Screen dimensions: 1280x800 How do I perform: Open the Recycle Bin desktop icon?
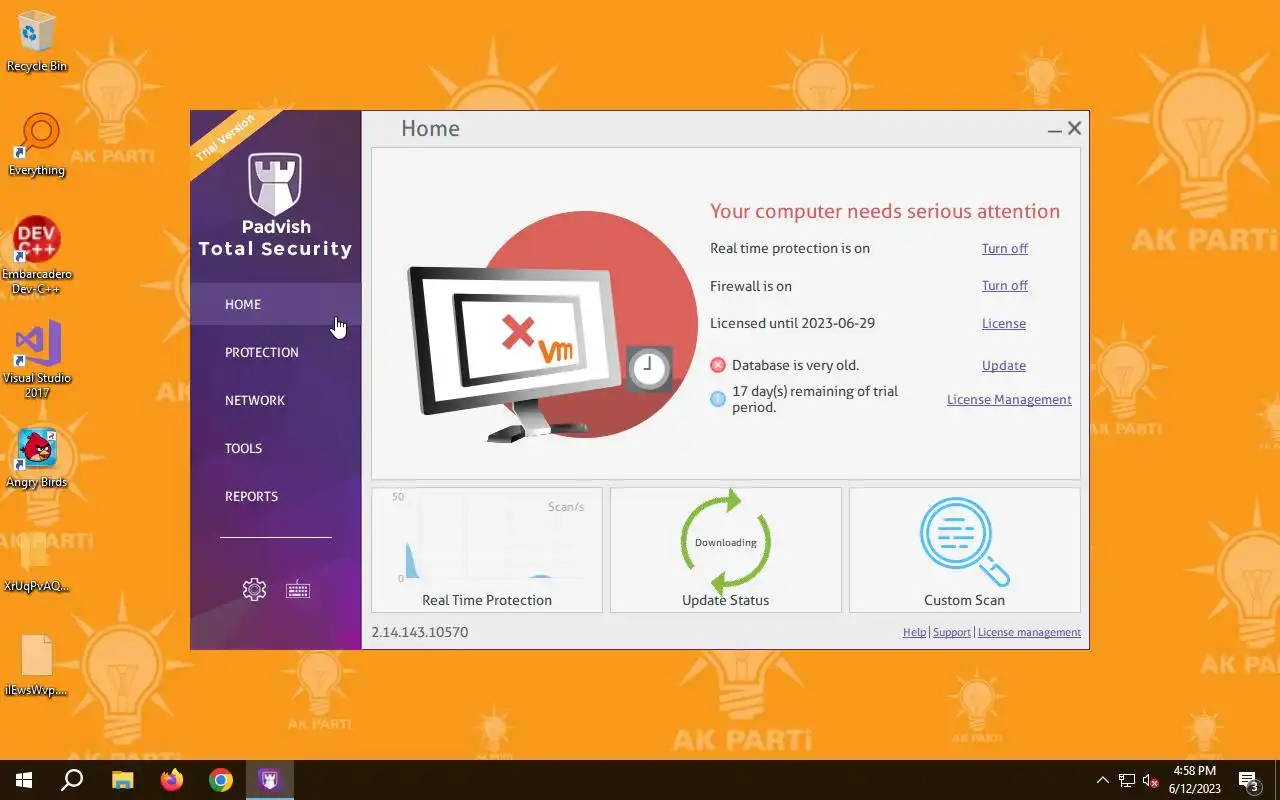(x=37, y=42)
